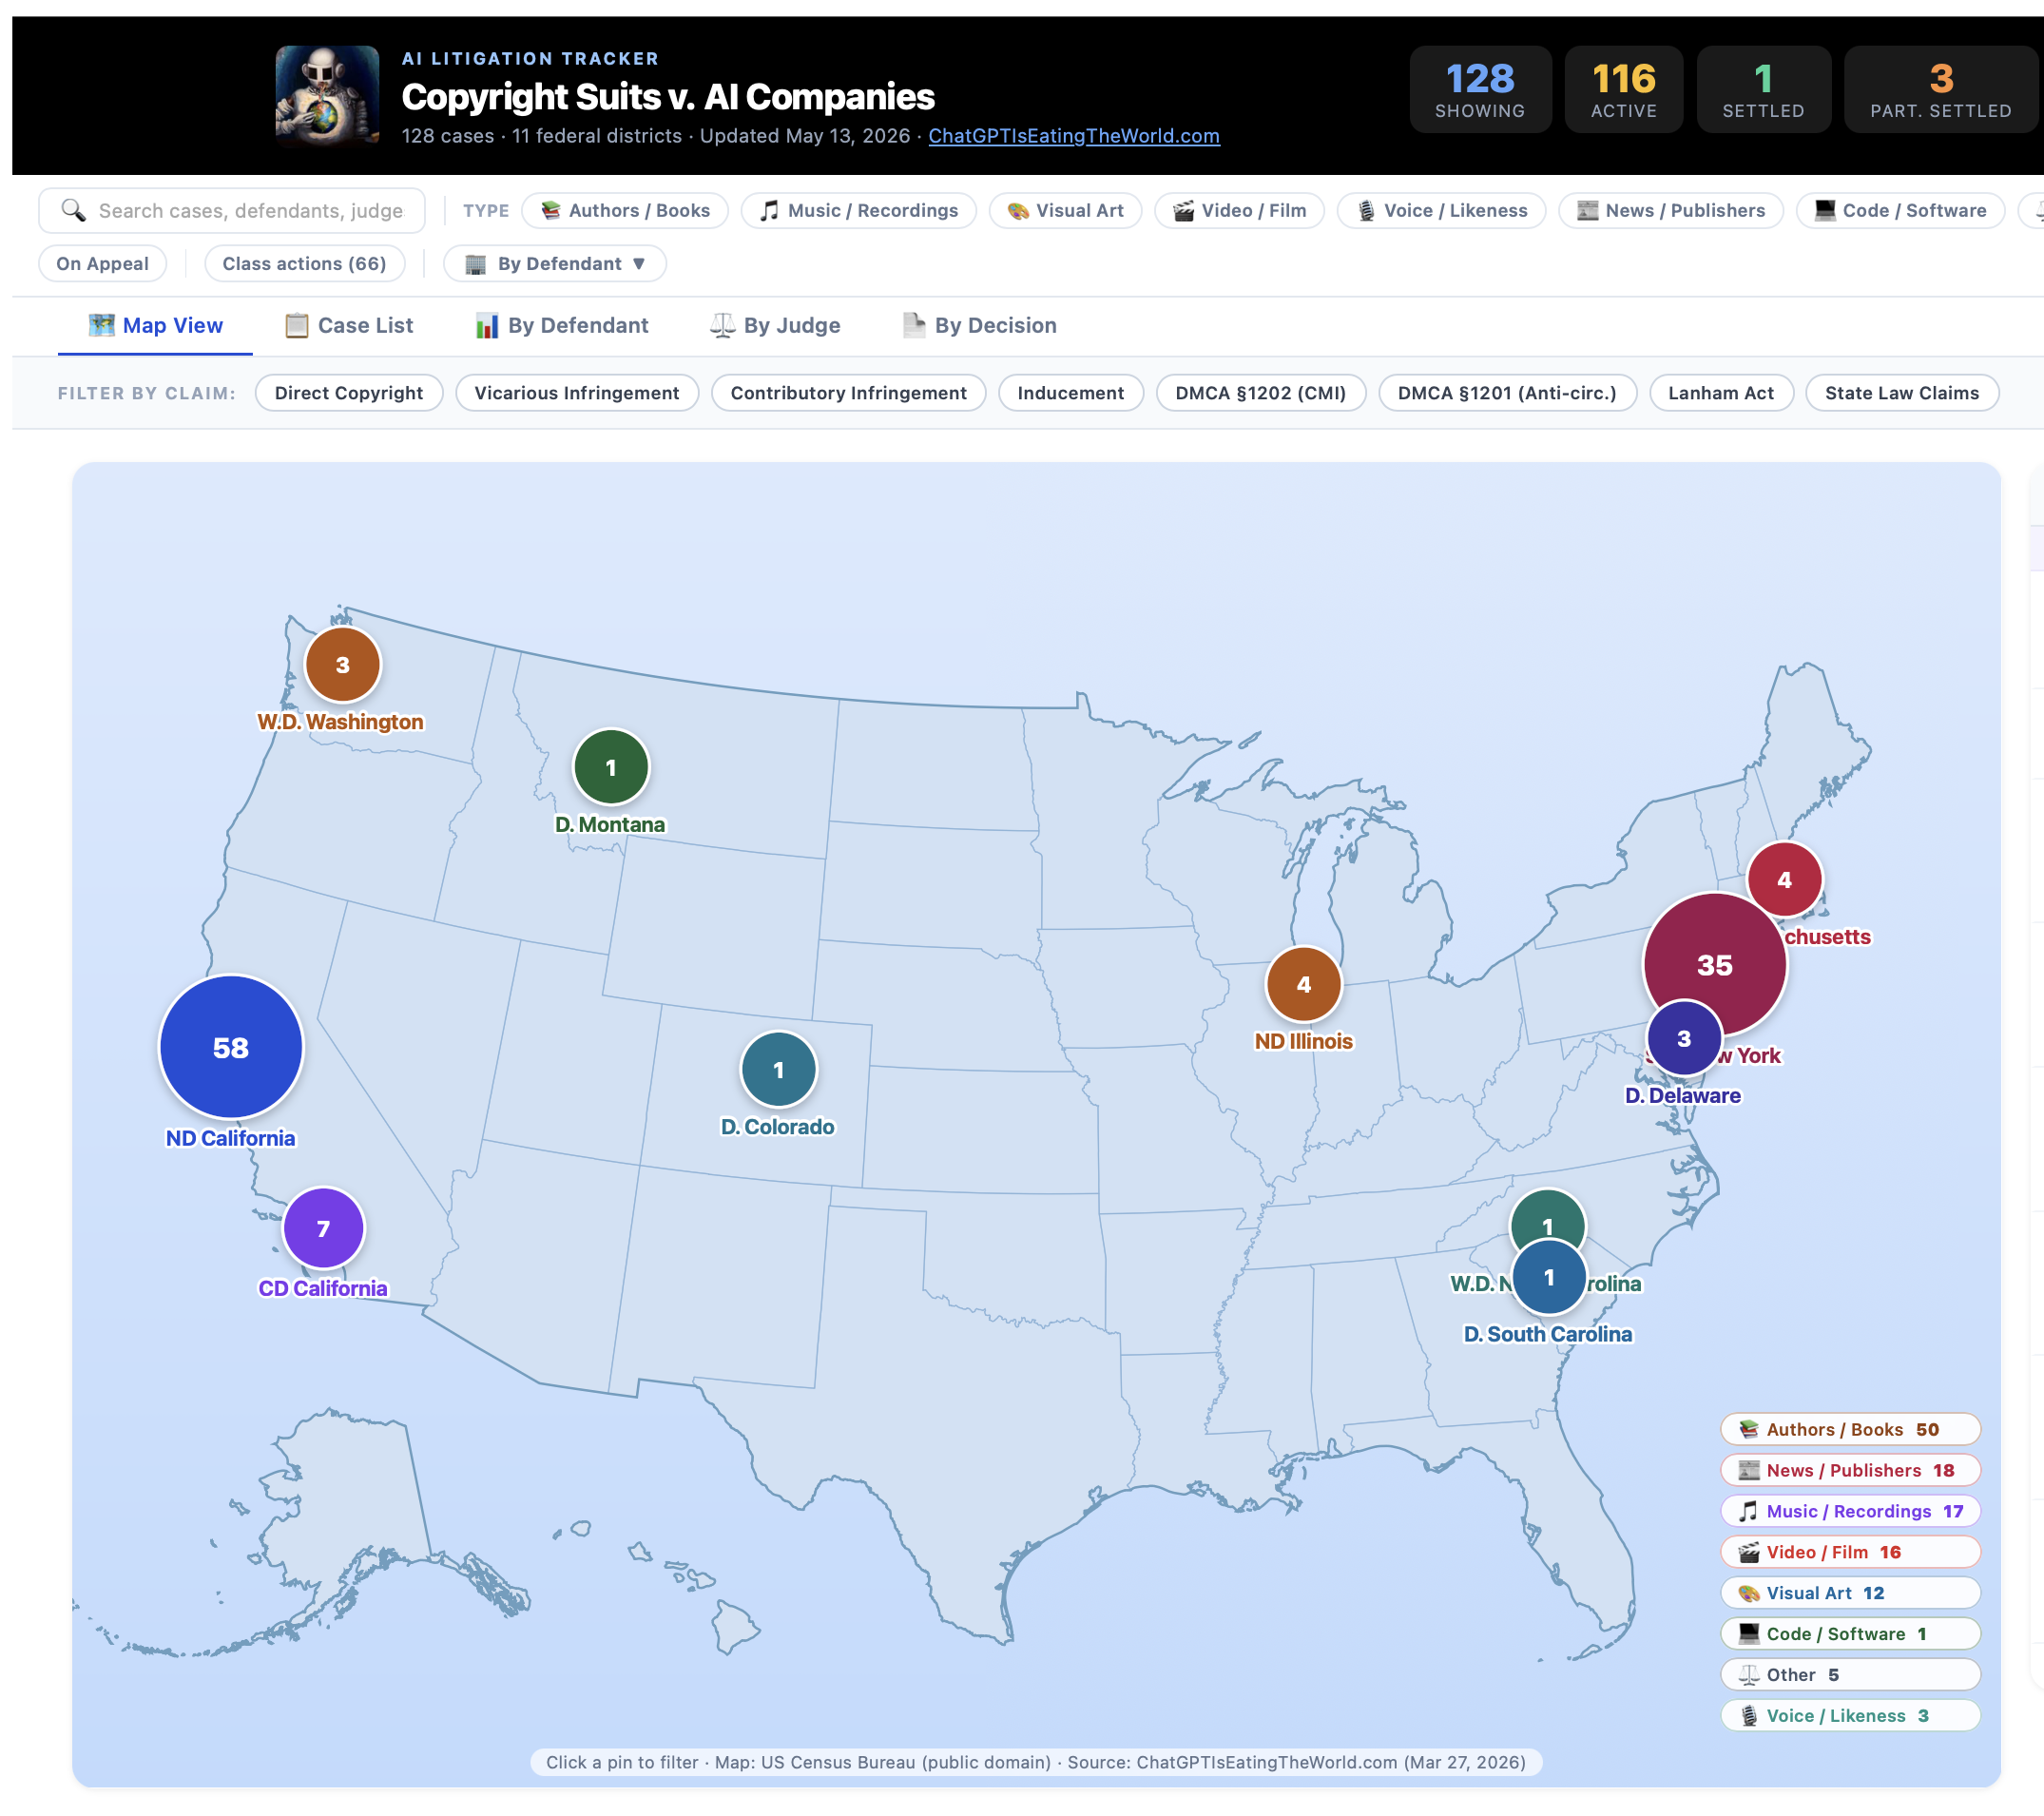Viewport: 2044px width, 1816px height.
Task: Toggle the Voice / Likeness type filter
Action: coord(1441,210)
